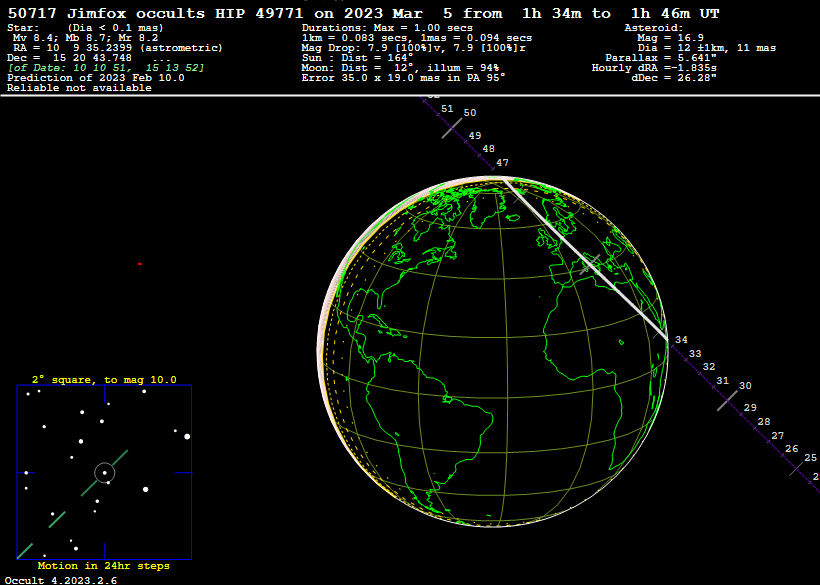Click "Hourly dRA =-1.835s"
820x585 pixels.
[654, 68]
